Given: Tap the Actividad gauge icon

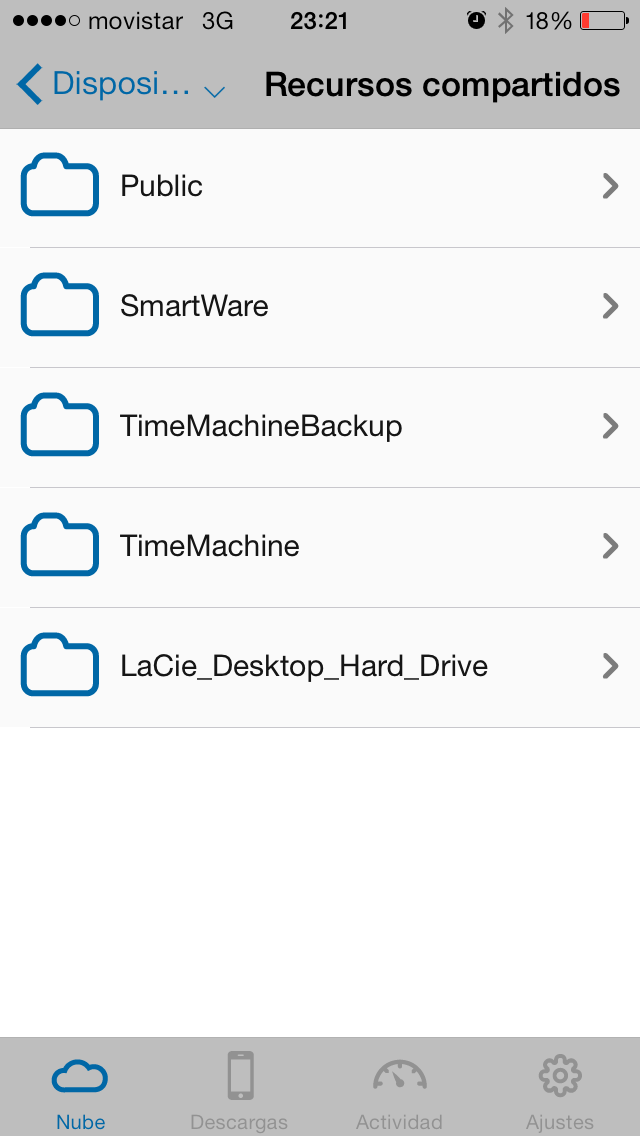Looking at the screenshot, I should click(400, 1076).
